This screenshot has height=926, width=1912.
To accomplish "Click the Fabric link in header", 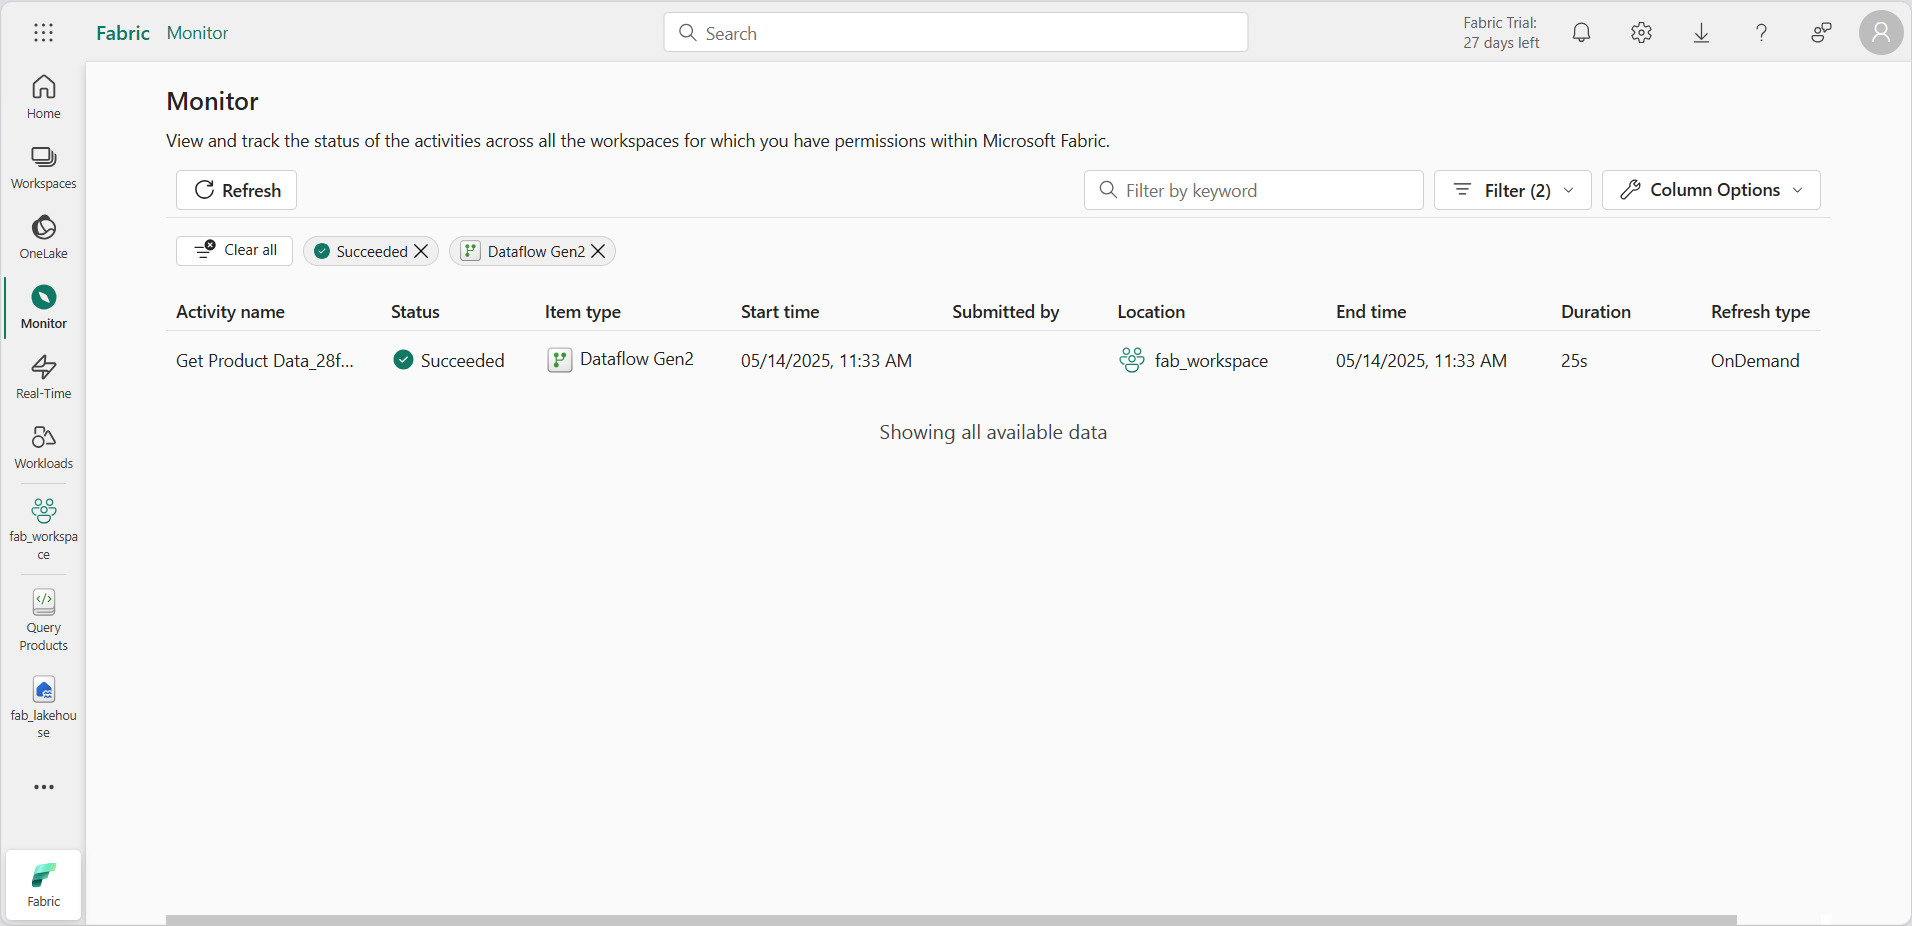I will click(x=123, y=33).
